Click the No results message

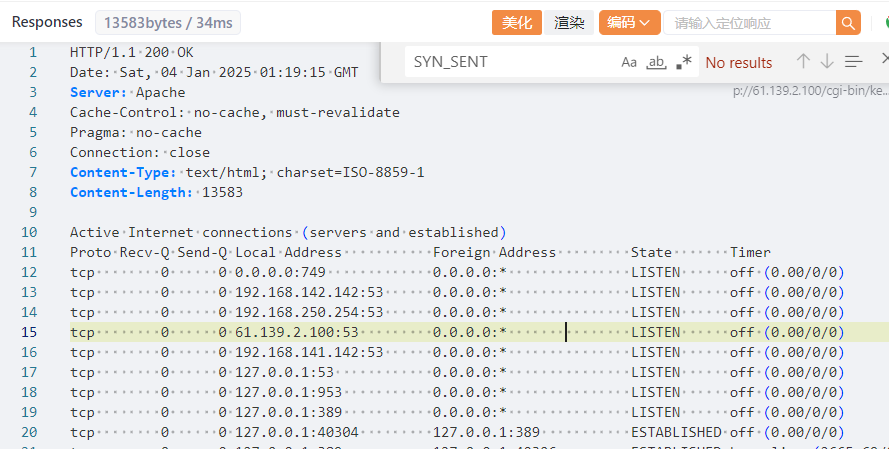point(739,62)
